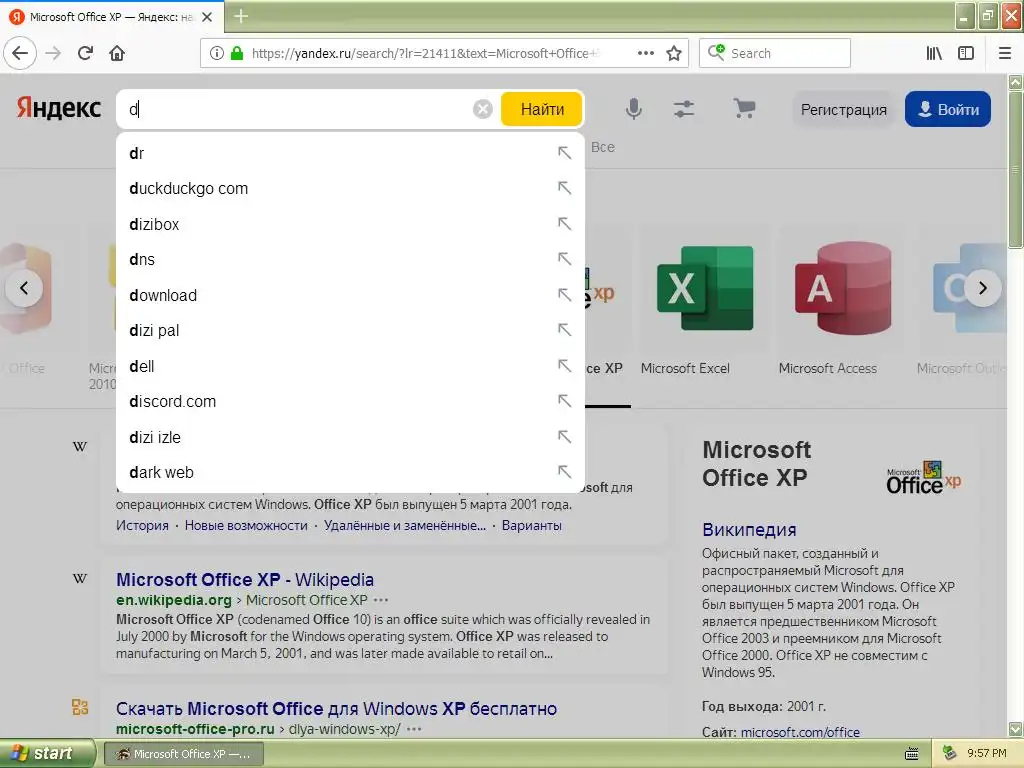Bookmark this page with the star
This screenshot has width=1024, height=768.
coord(674,53)
